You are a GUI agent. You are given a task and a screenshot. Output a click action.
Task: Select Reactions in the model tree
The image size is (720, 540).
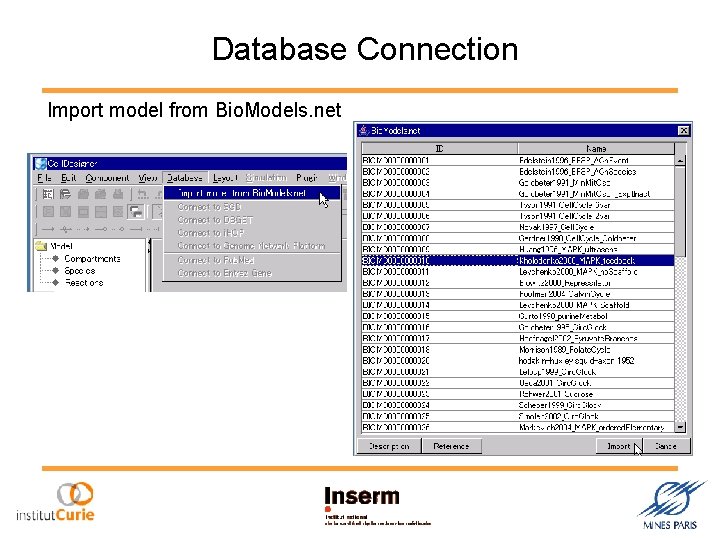(84, 282)
